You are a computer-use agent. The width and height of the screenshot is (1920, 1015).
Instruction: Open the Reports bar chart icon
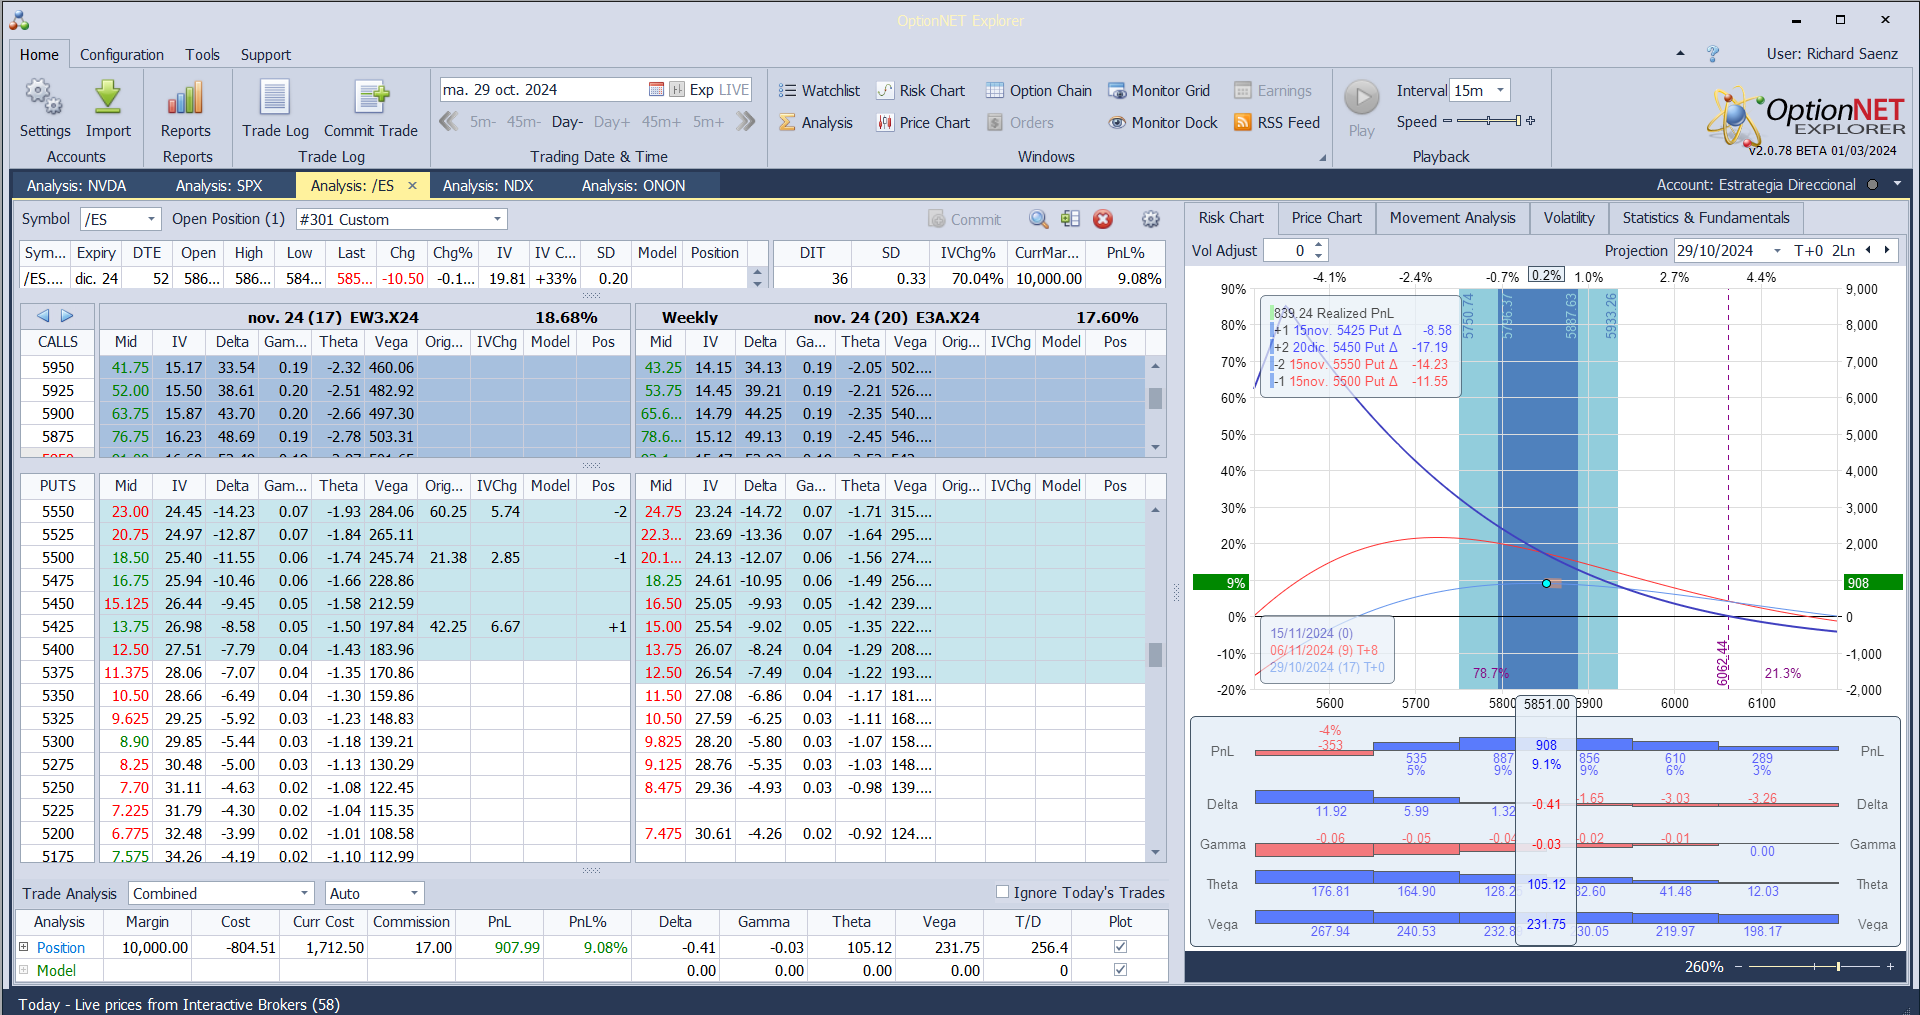[186, 108]
